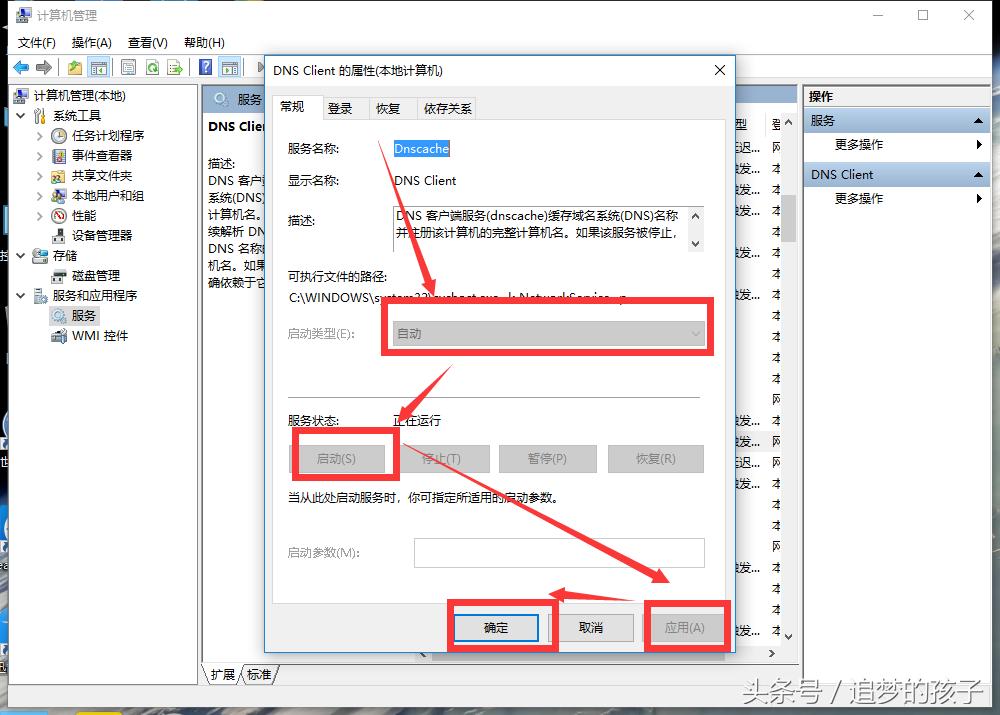Click the 事件查看器 icon
The width and height of the screenshot is (1000, 715).
pyautogui.click(x=59, y=156)
